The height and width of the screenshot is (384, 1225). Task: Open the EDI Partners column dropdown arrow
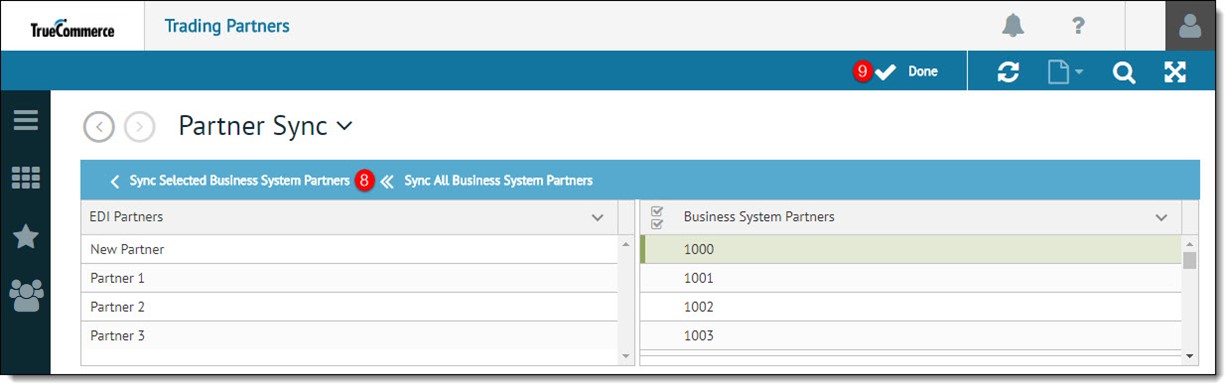pyautogui.click(x=598, y=217)
